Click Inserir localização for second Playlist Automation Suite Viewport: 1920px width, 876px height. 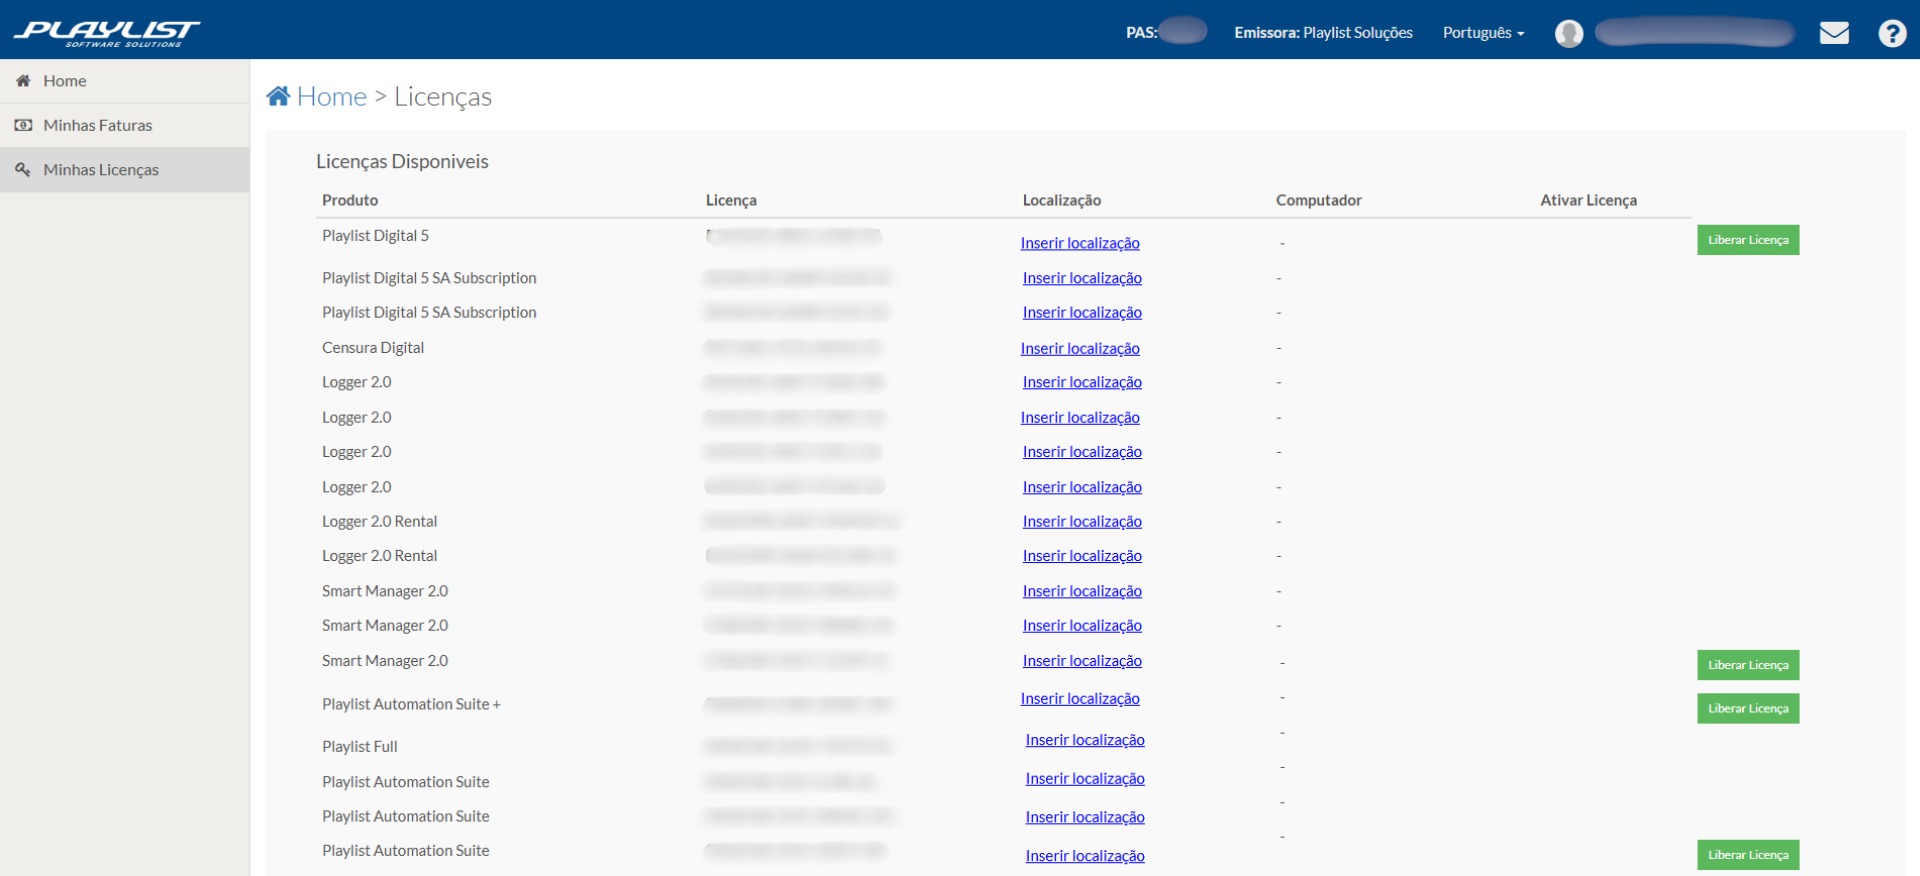(1085, 817)
